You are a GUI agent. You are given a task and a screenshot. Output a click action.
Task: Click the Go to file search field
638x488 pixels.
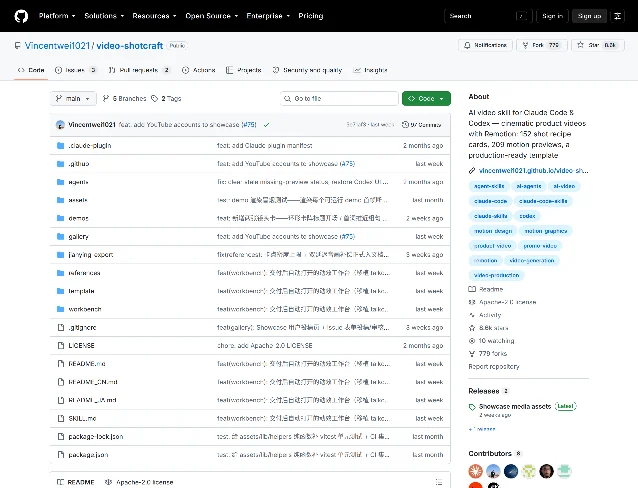(339, 98)
